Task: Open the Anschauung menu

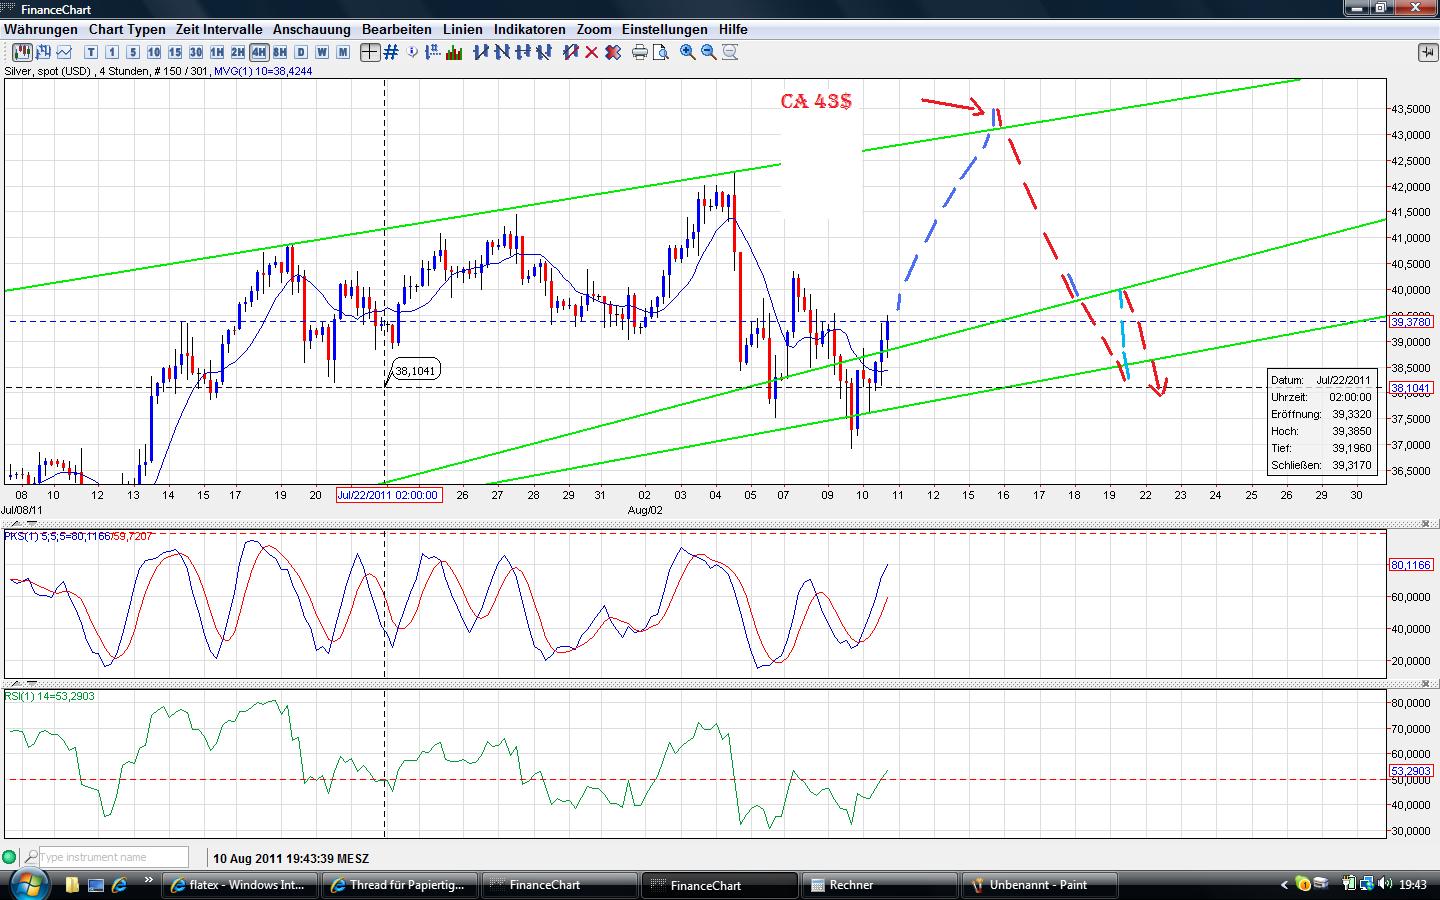Action: pyautogui.click(x=312, y=29)
